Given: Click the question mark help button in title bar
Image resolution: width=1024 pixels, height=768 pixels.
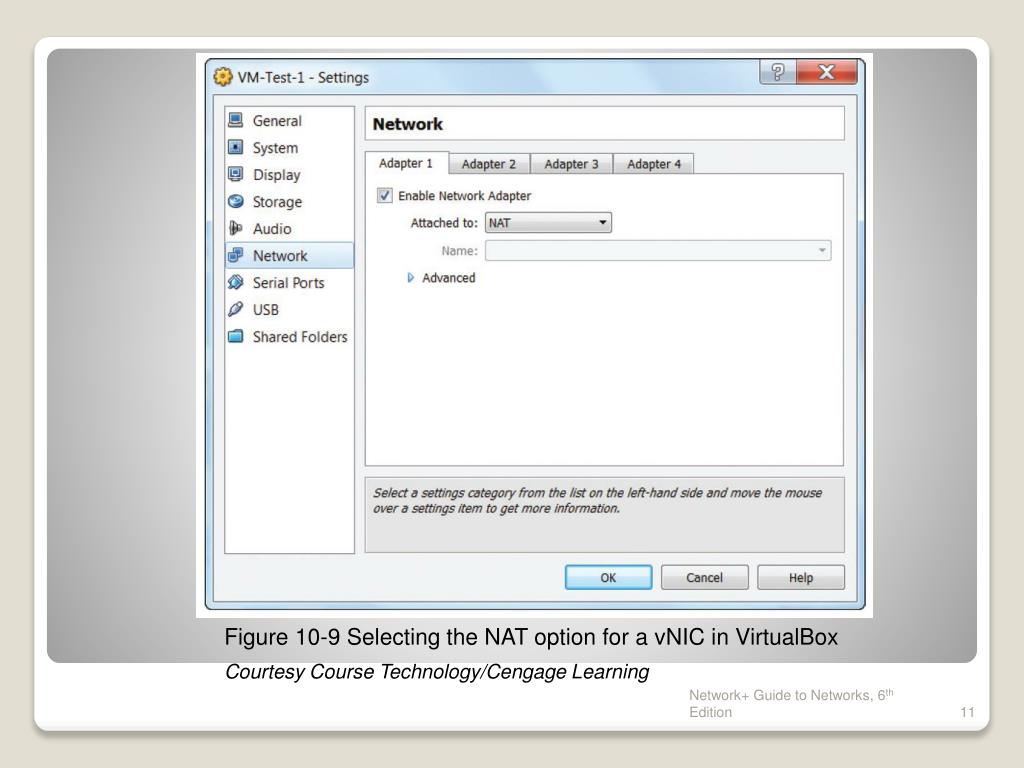Looking at the screenshot, I should click(x=777, y=72).
